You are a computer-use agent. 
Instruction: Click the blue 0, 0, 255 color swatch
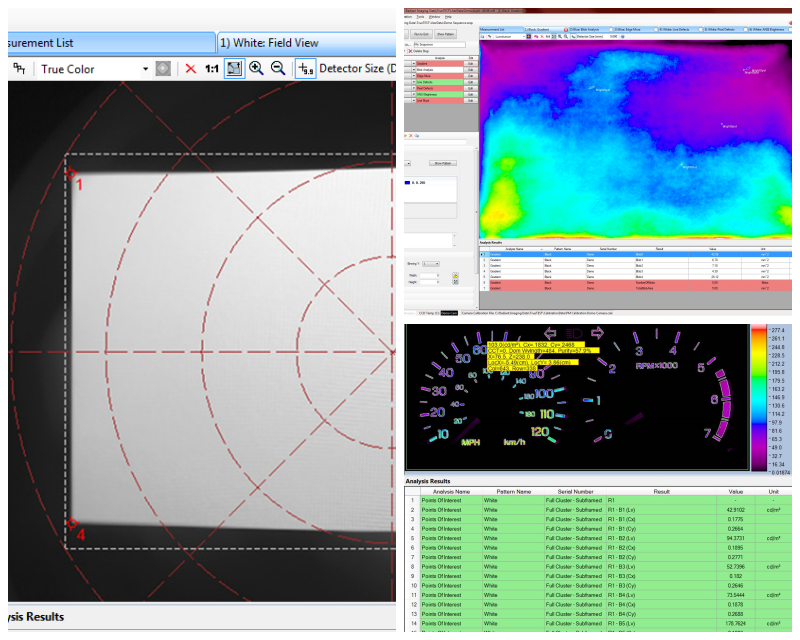pos(407,182)
